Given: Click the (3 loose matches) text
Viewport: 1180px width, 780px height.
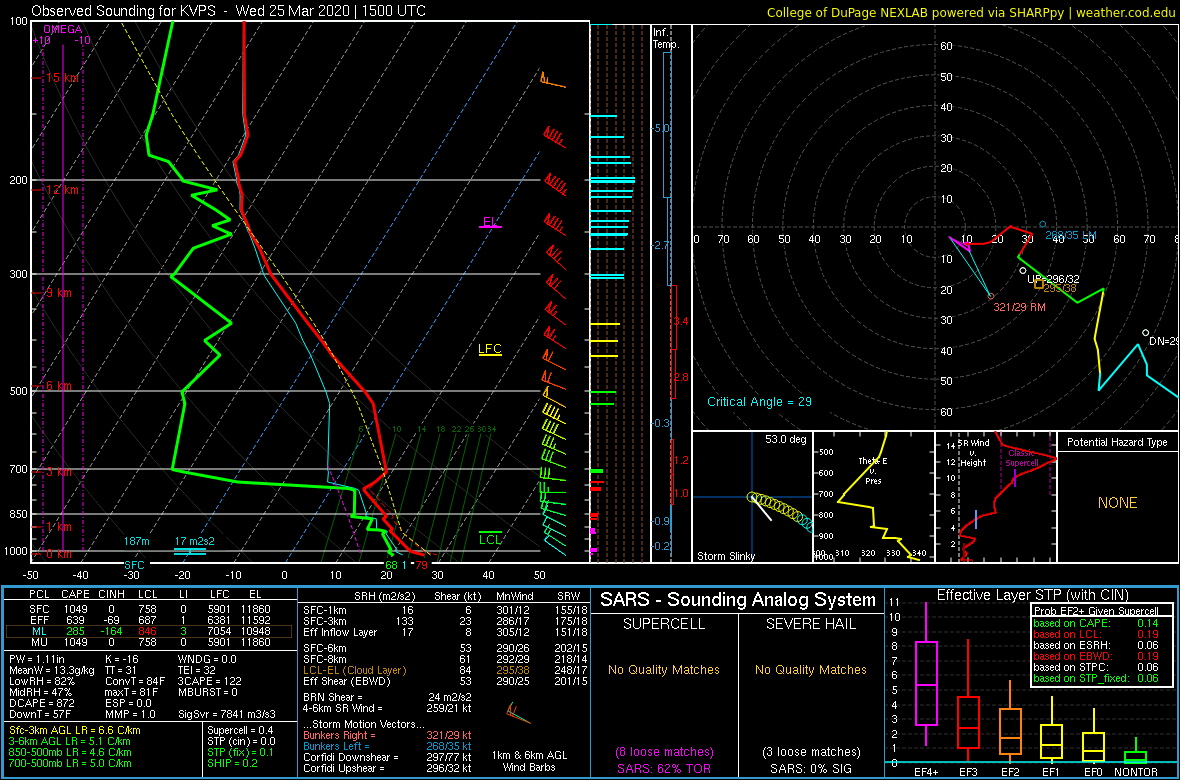Looking at the screenshot, I should click(x=810, y=751).
